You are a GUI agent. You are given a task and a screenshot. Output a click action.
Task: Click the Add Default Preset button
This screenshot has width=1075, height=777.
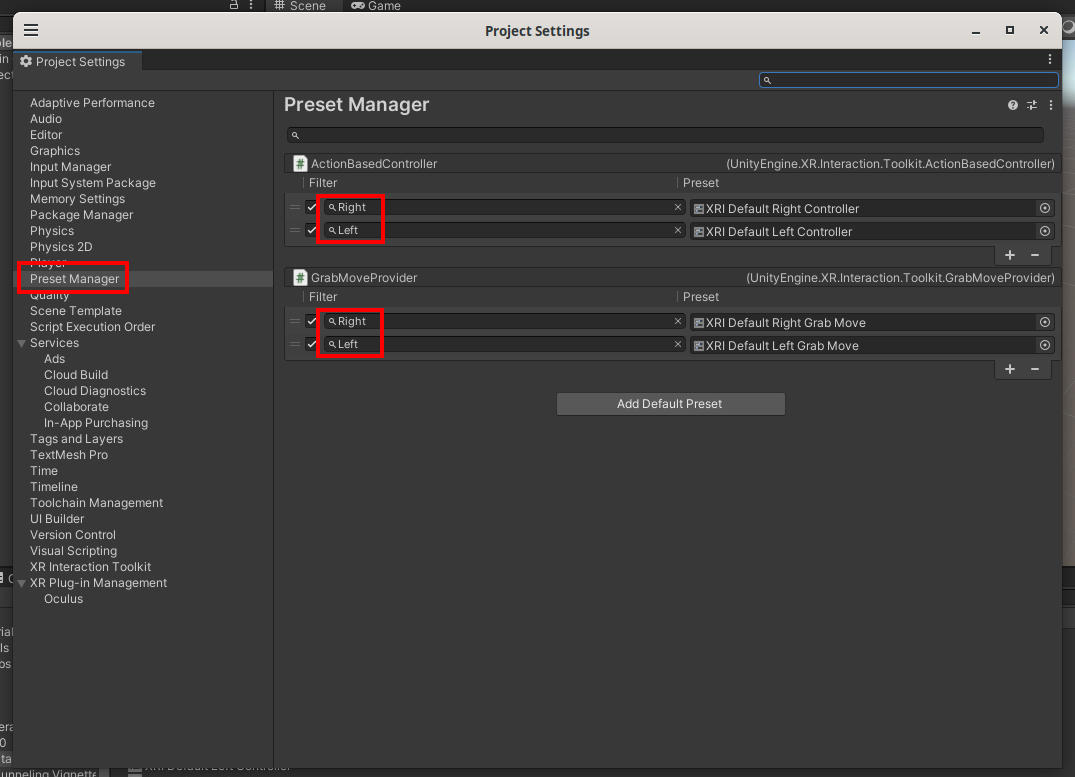click(670, 404)
